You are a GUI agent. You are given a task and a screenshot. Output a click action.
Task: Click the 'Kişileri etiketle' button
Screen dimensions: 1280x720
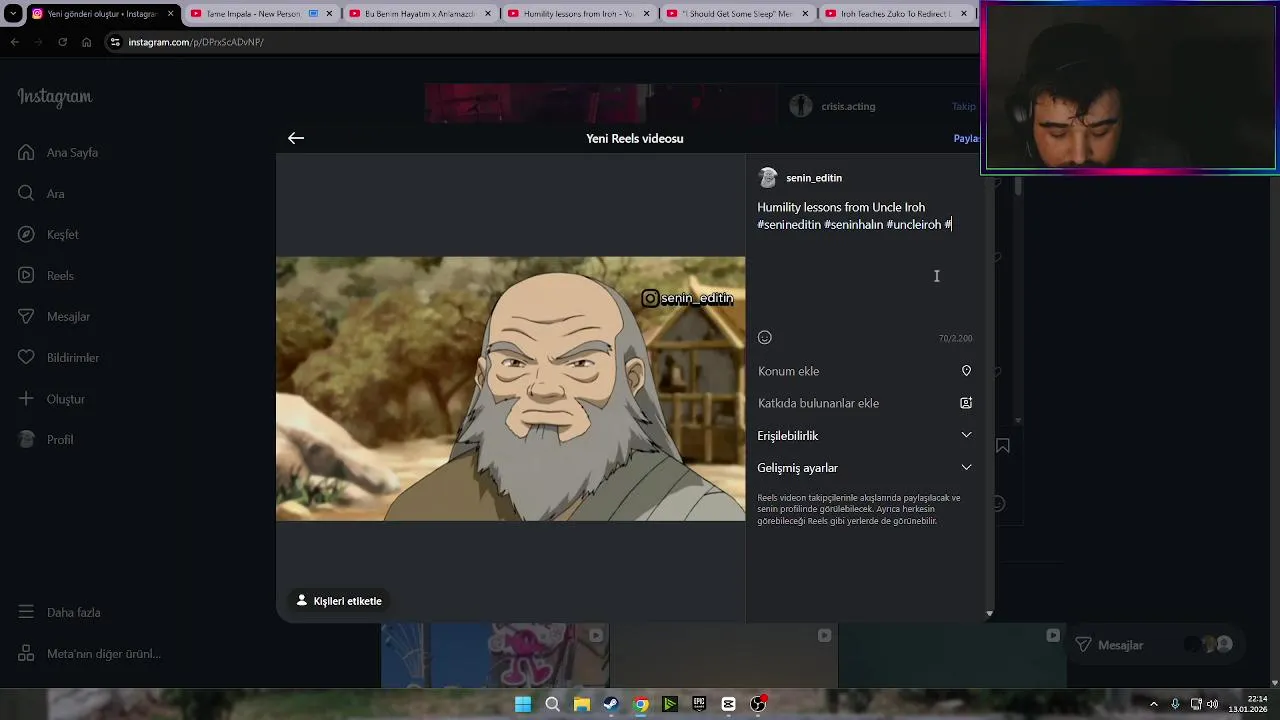coord(339,601)
